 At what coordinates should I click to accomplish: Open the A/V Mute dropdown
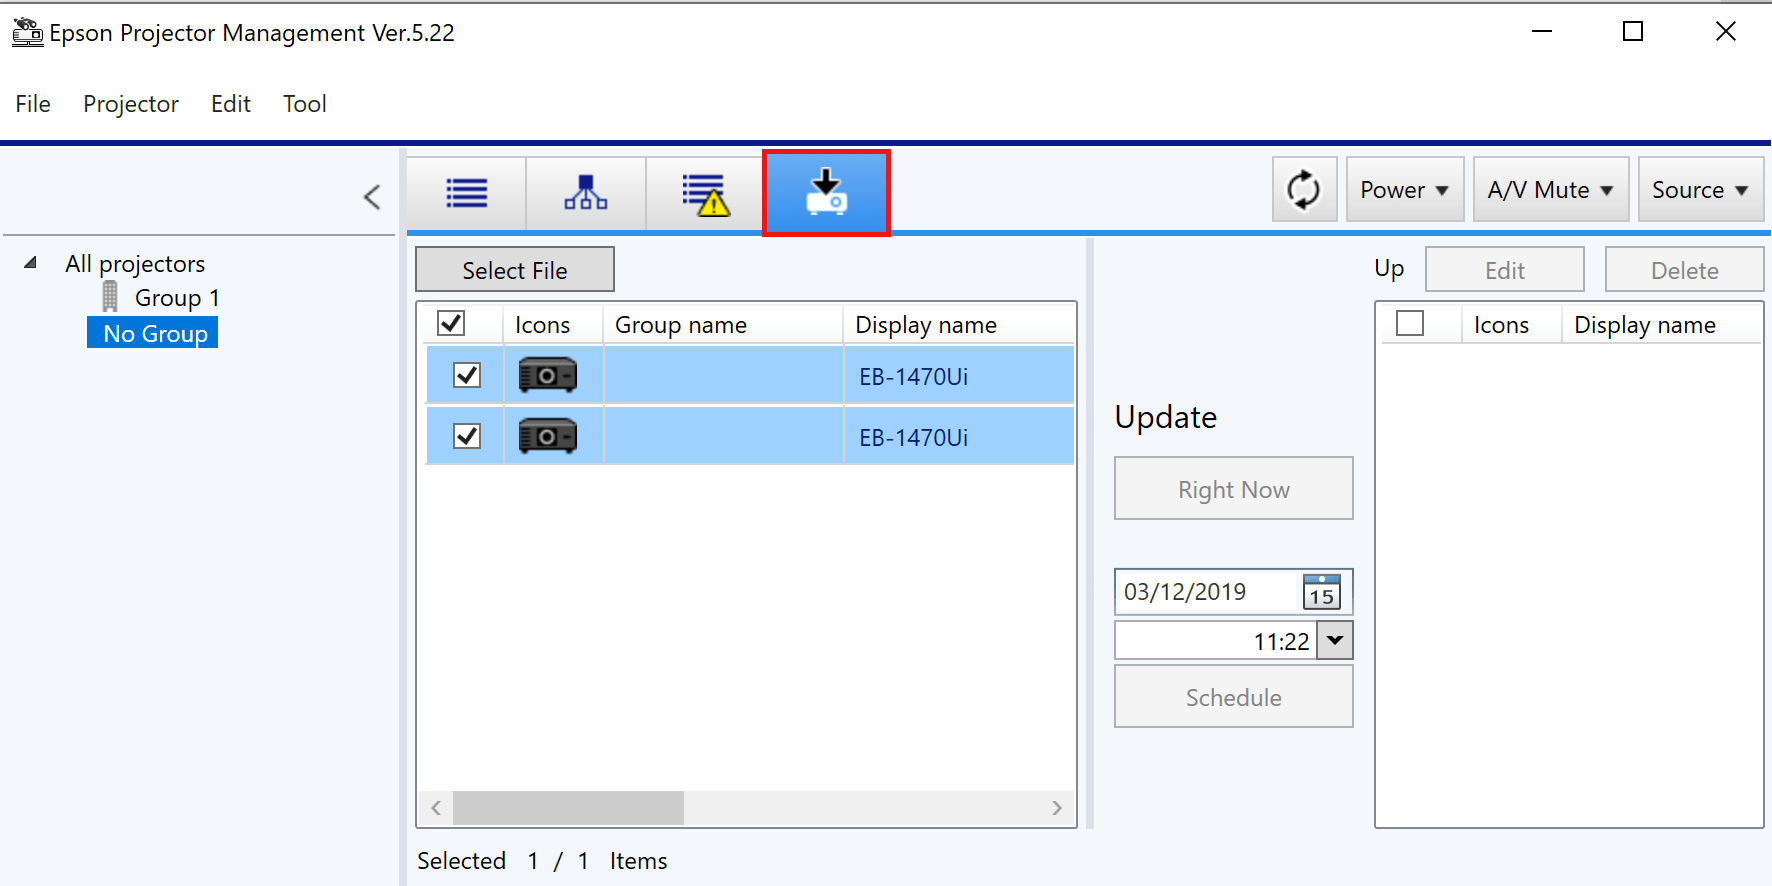[x=1551, y=189]
